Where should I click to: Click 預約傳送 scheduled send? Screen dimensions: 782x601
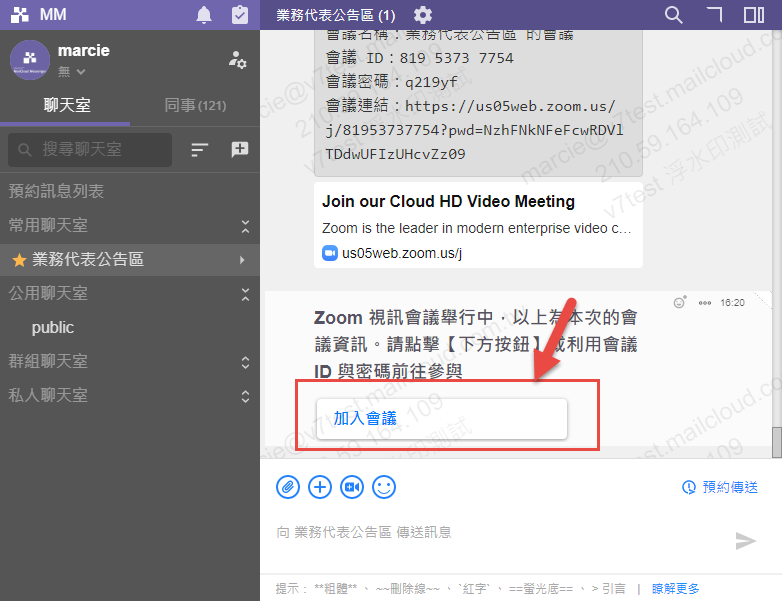720,487
